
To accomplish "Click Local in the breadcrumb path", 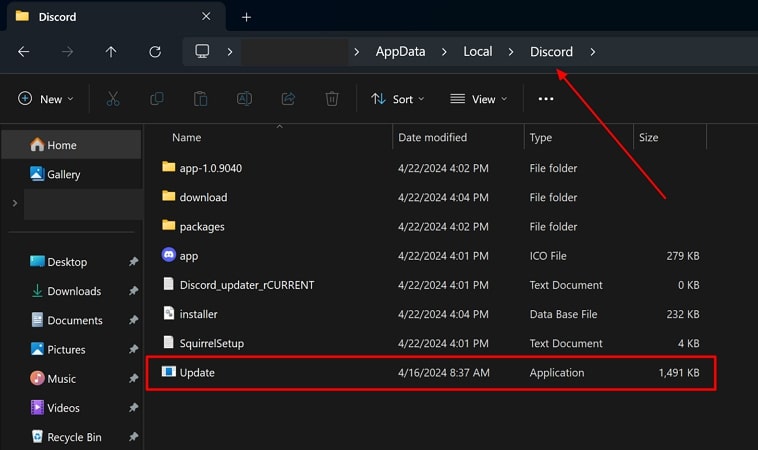I will [478, 52].
